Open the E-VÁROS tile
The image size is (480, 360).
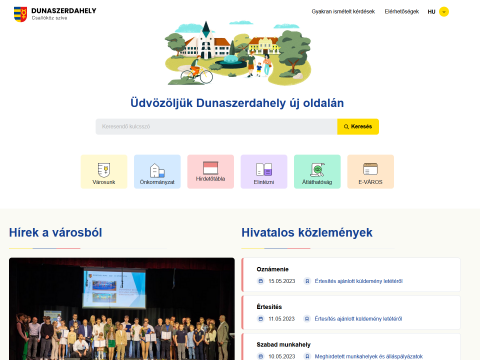pyautogui.click(x=371, y=172)
